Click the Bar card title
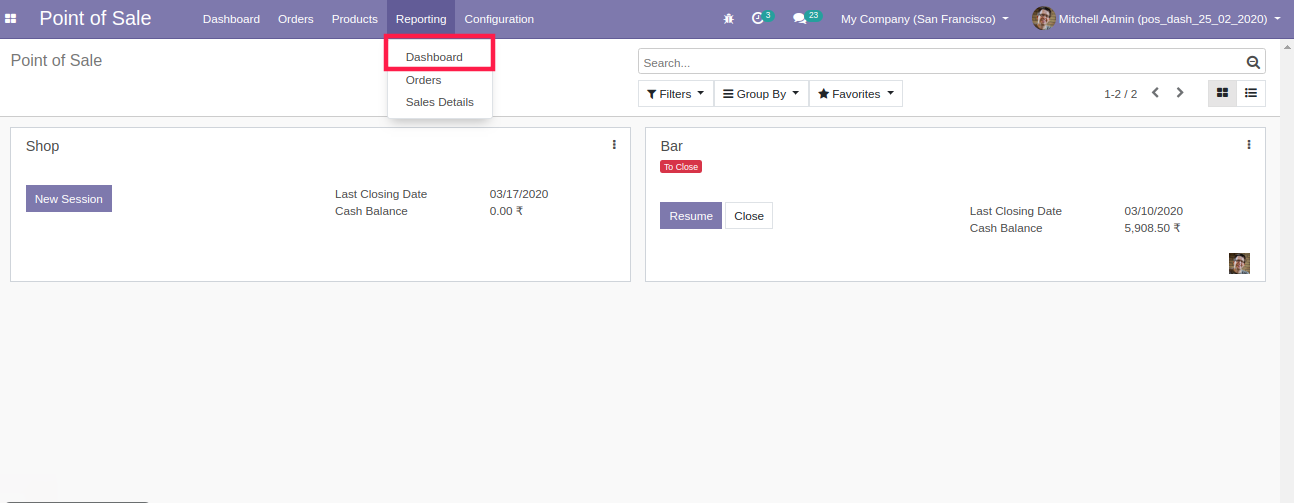 click(x=672, y=146)
